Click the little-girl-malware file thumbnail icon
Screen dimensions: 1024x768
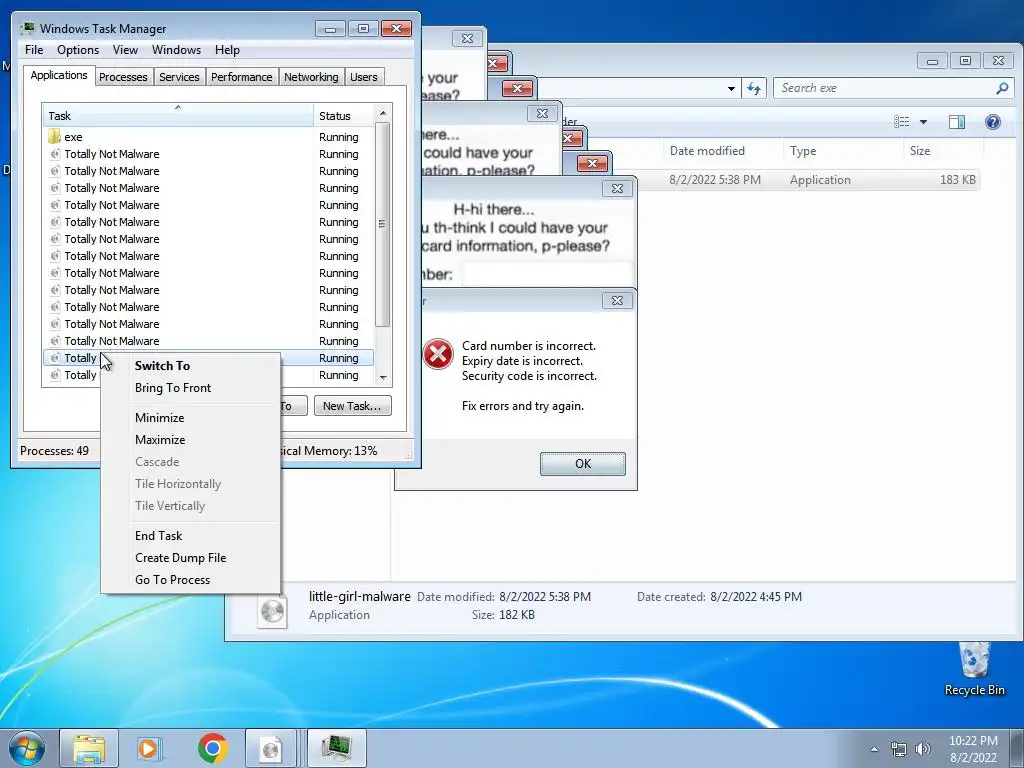click(272, 613)
